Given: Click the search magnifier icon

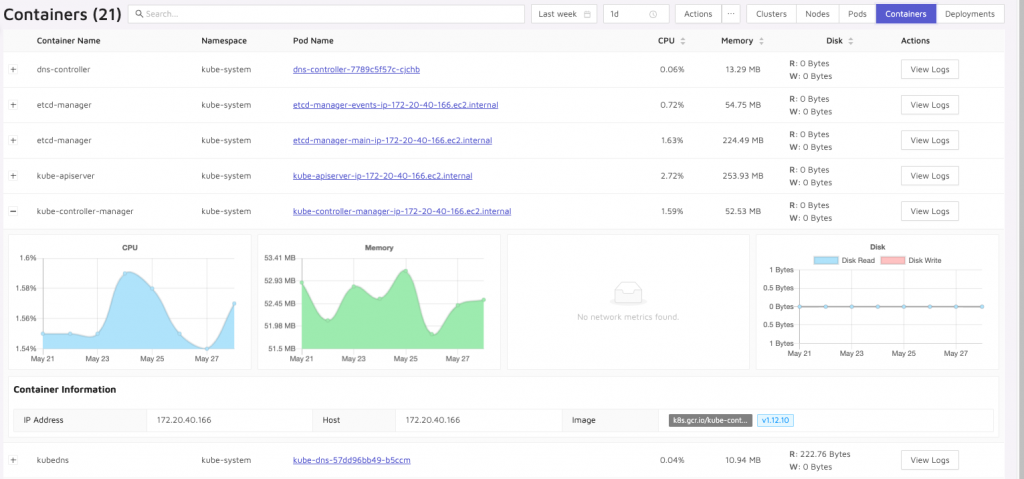Looking at the screenshot, I should click(x=138, y=14).
